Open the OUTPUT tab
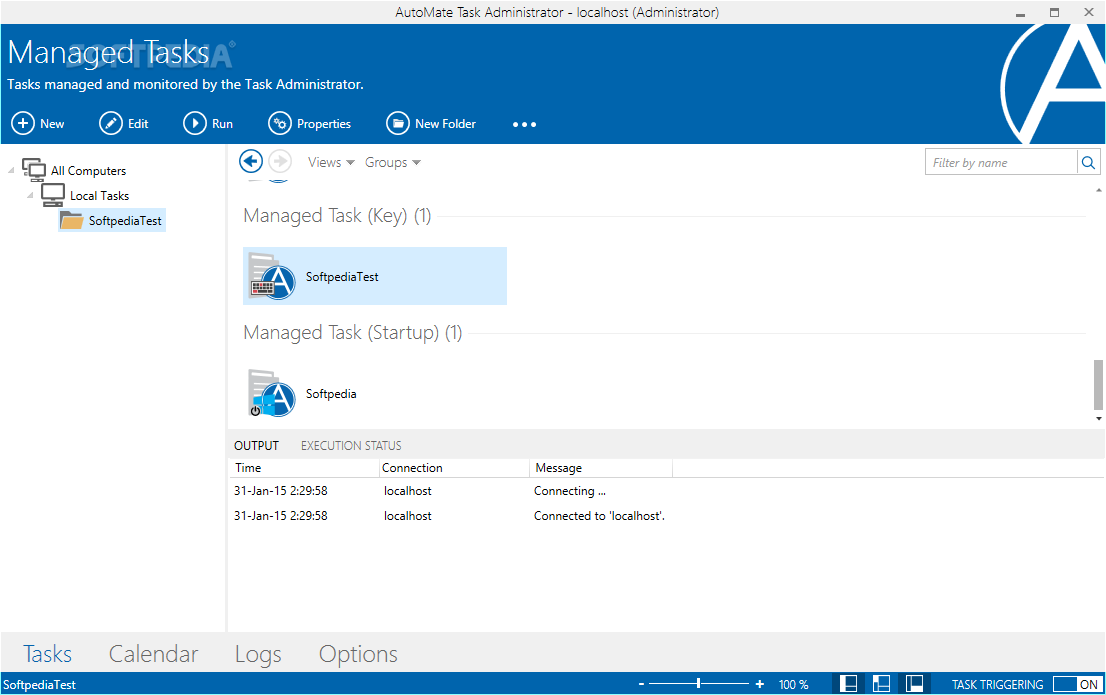Viewport: 1106px width, 695px height. [x=256, y=445]
